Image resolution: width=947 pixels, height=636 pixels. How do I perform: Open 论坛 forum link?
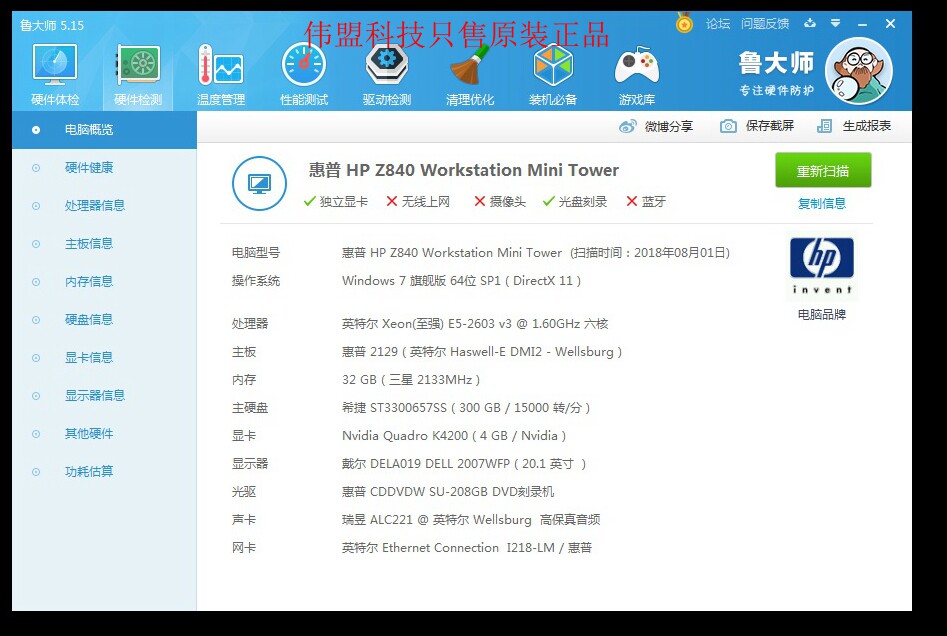(x=717, y=24)
